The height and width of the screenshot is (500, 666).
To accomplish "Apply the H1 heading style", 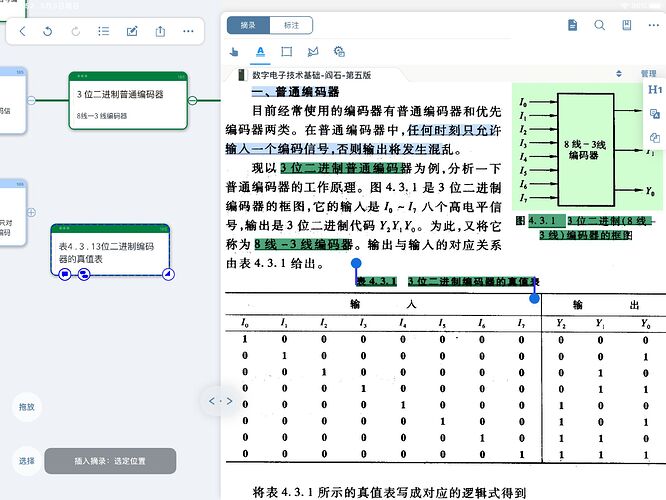I will 655,90.
